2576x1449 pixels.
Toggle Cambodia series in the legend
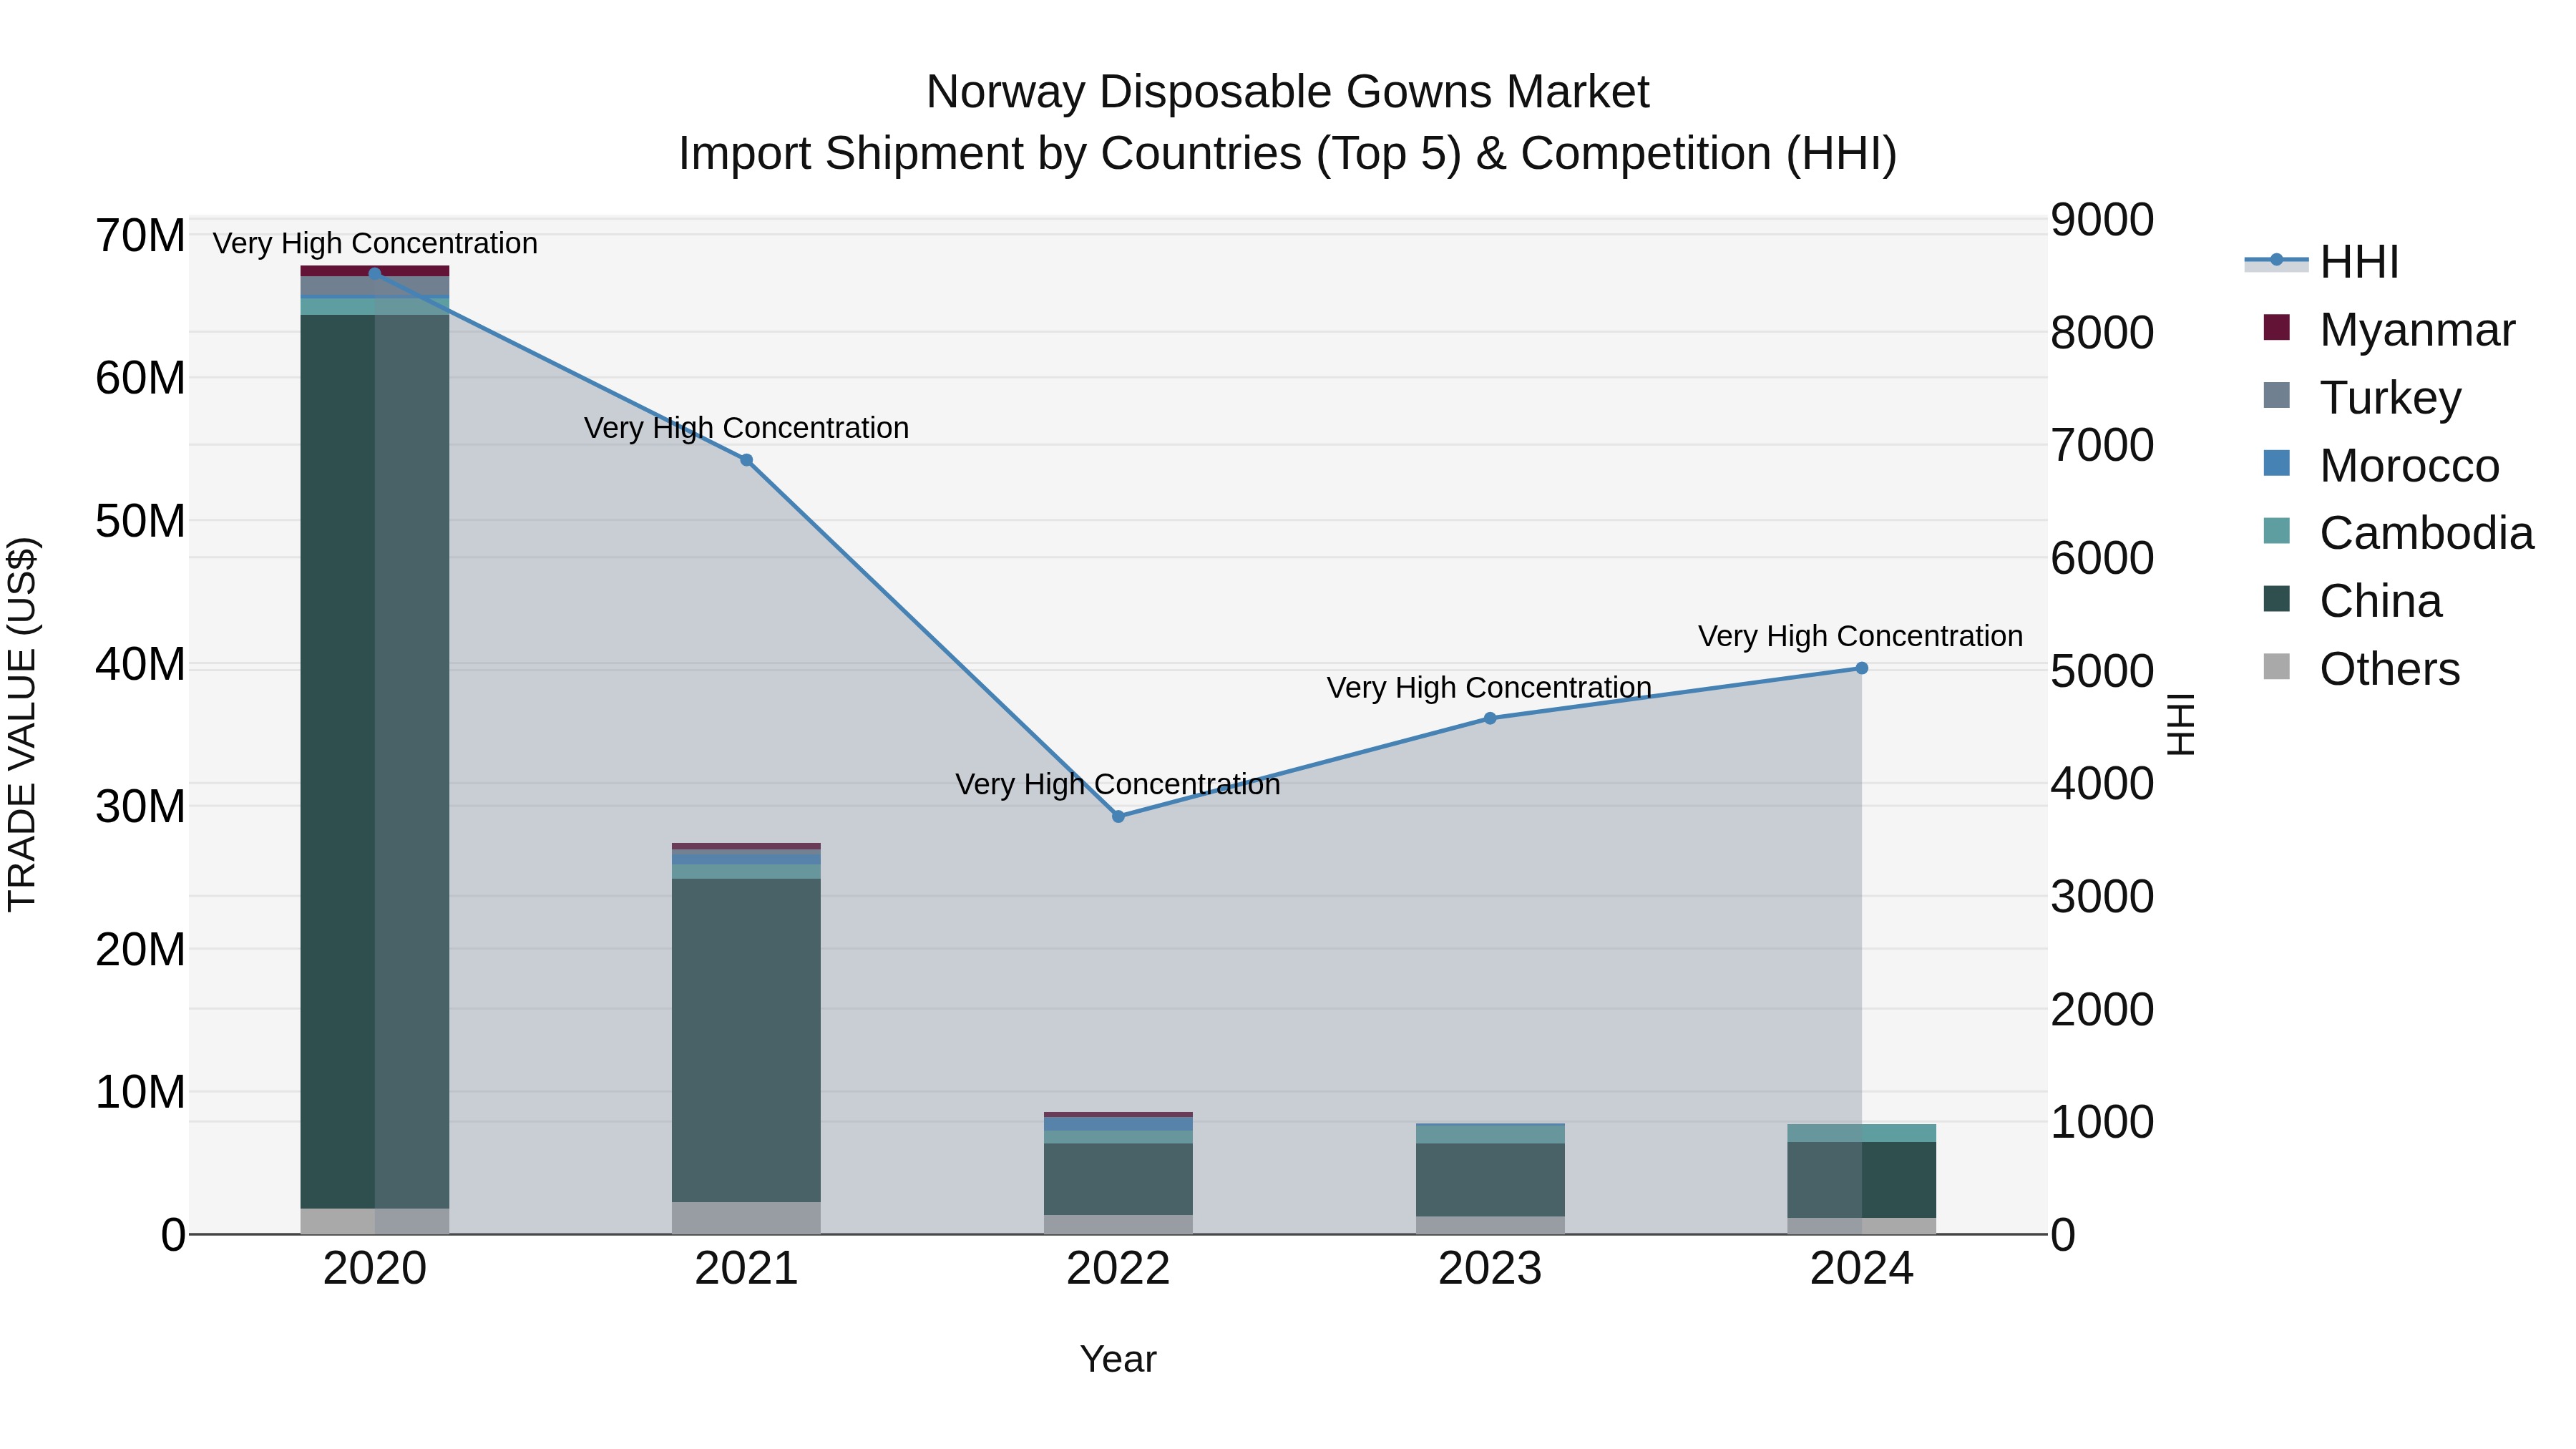point(2398,533)
